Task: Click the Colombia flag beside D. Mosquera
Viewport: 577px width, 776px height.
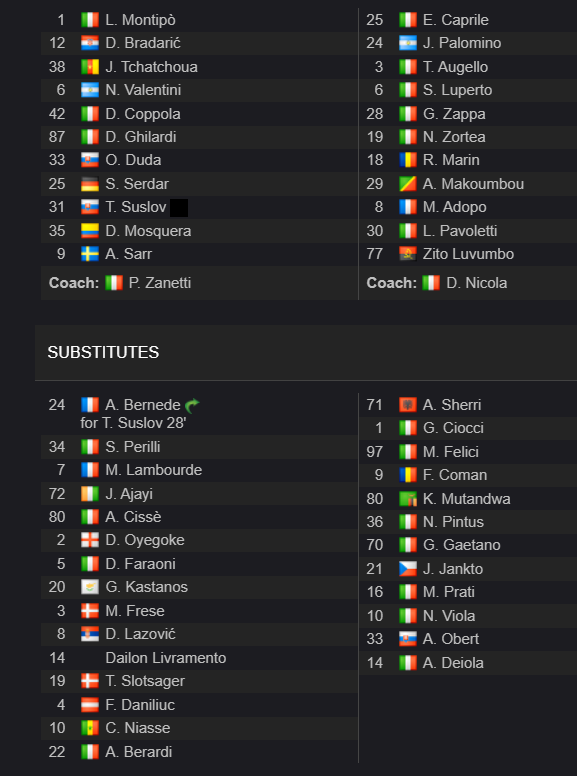Action: coord(90,231)
